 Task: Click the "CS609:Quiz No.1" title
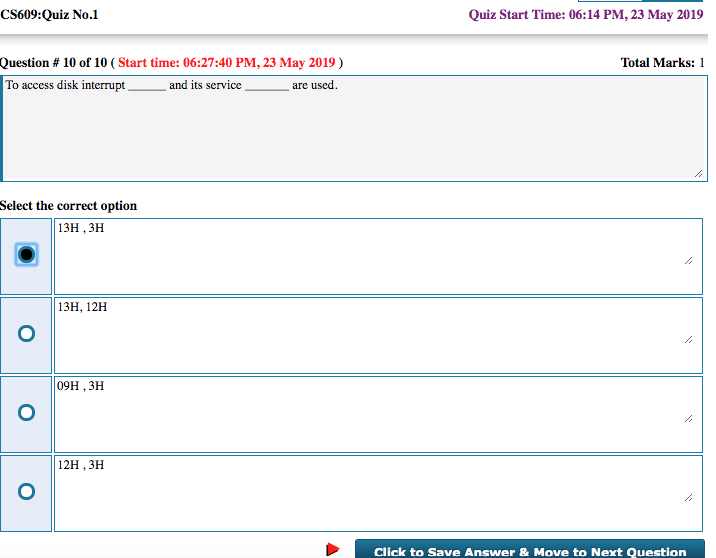[50, 15]
